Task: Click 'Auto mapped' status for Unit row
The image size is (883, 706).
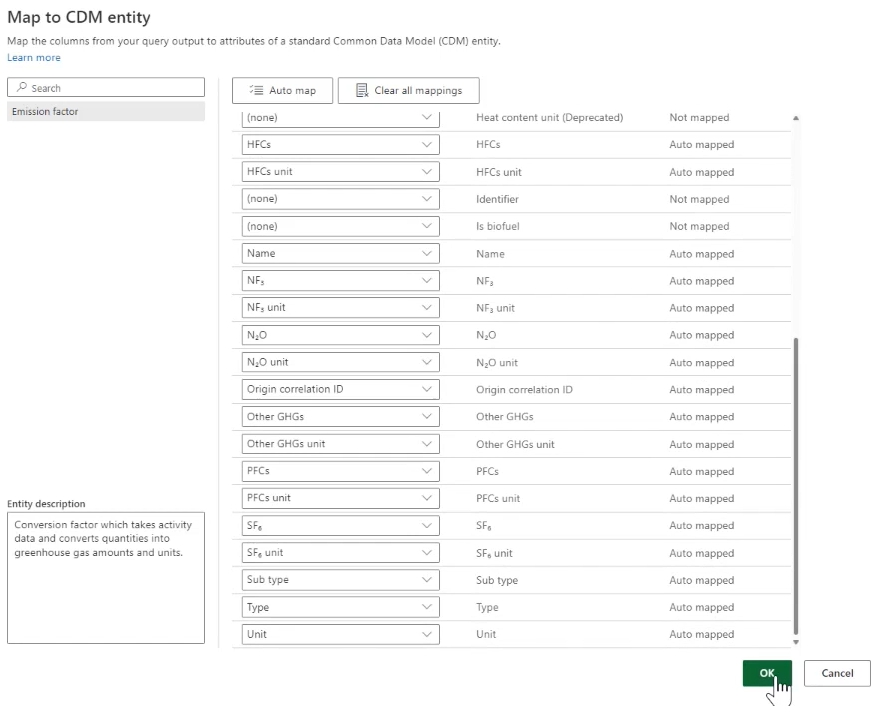Action: (x=702, y=634)
